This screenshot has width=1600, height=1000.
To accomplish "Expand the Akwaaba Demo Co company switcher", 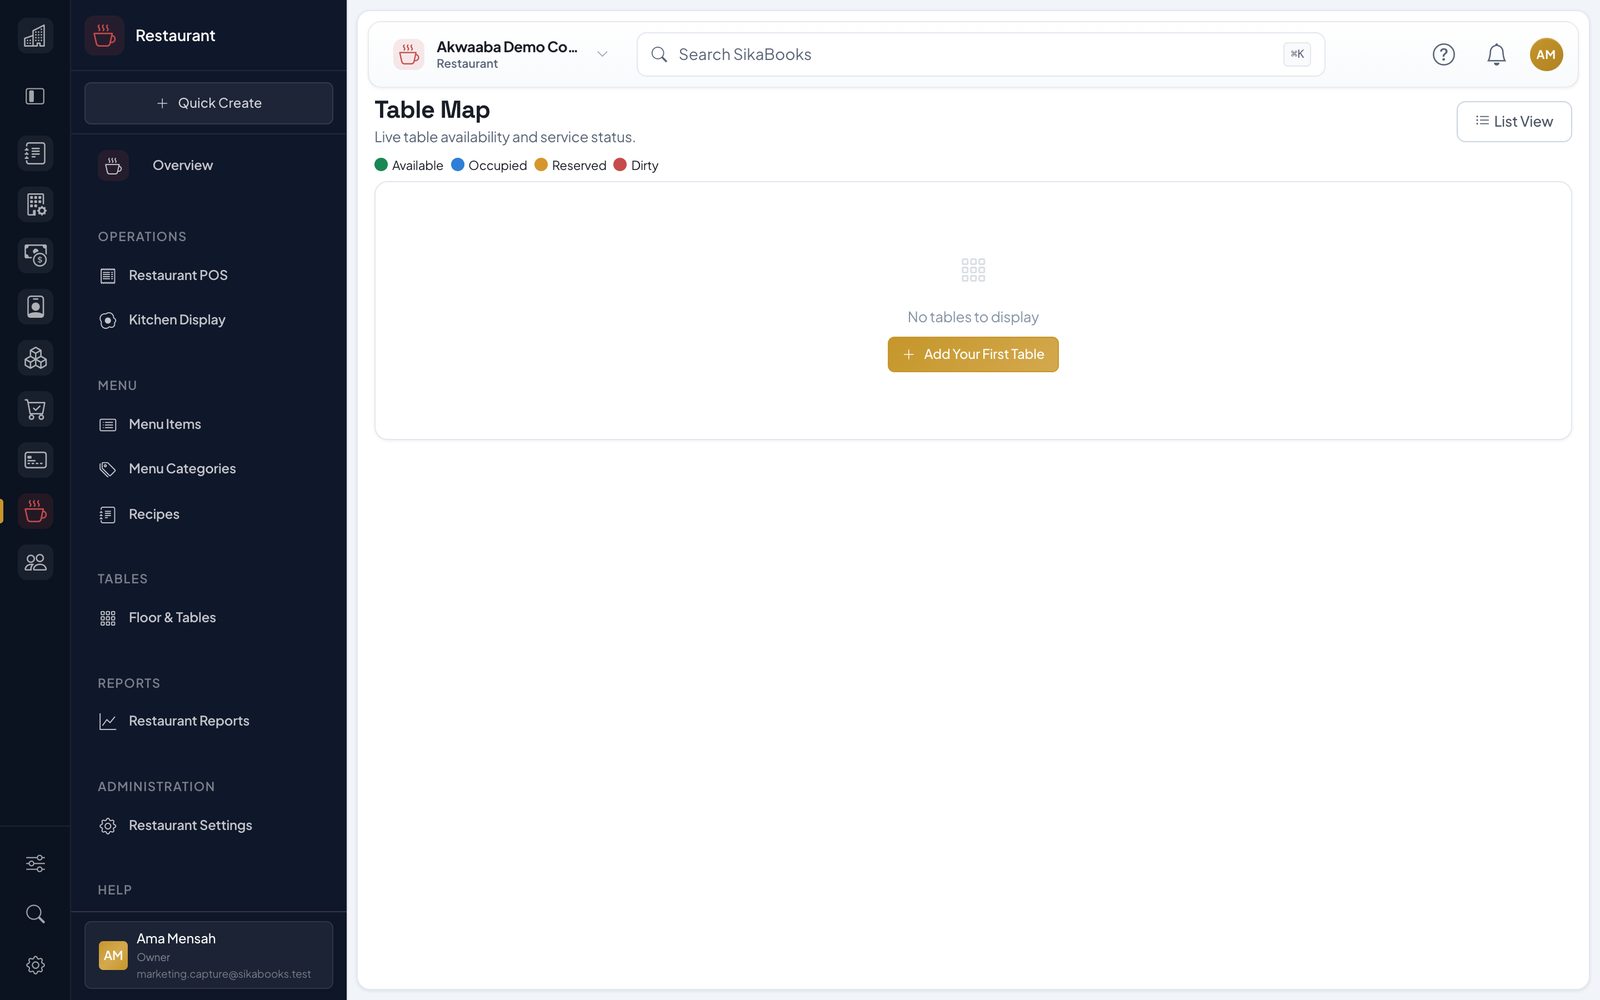I will coord(502,55).
